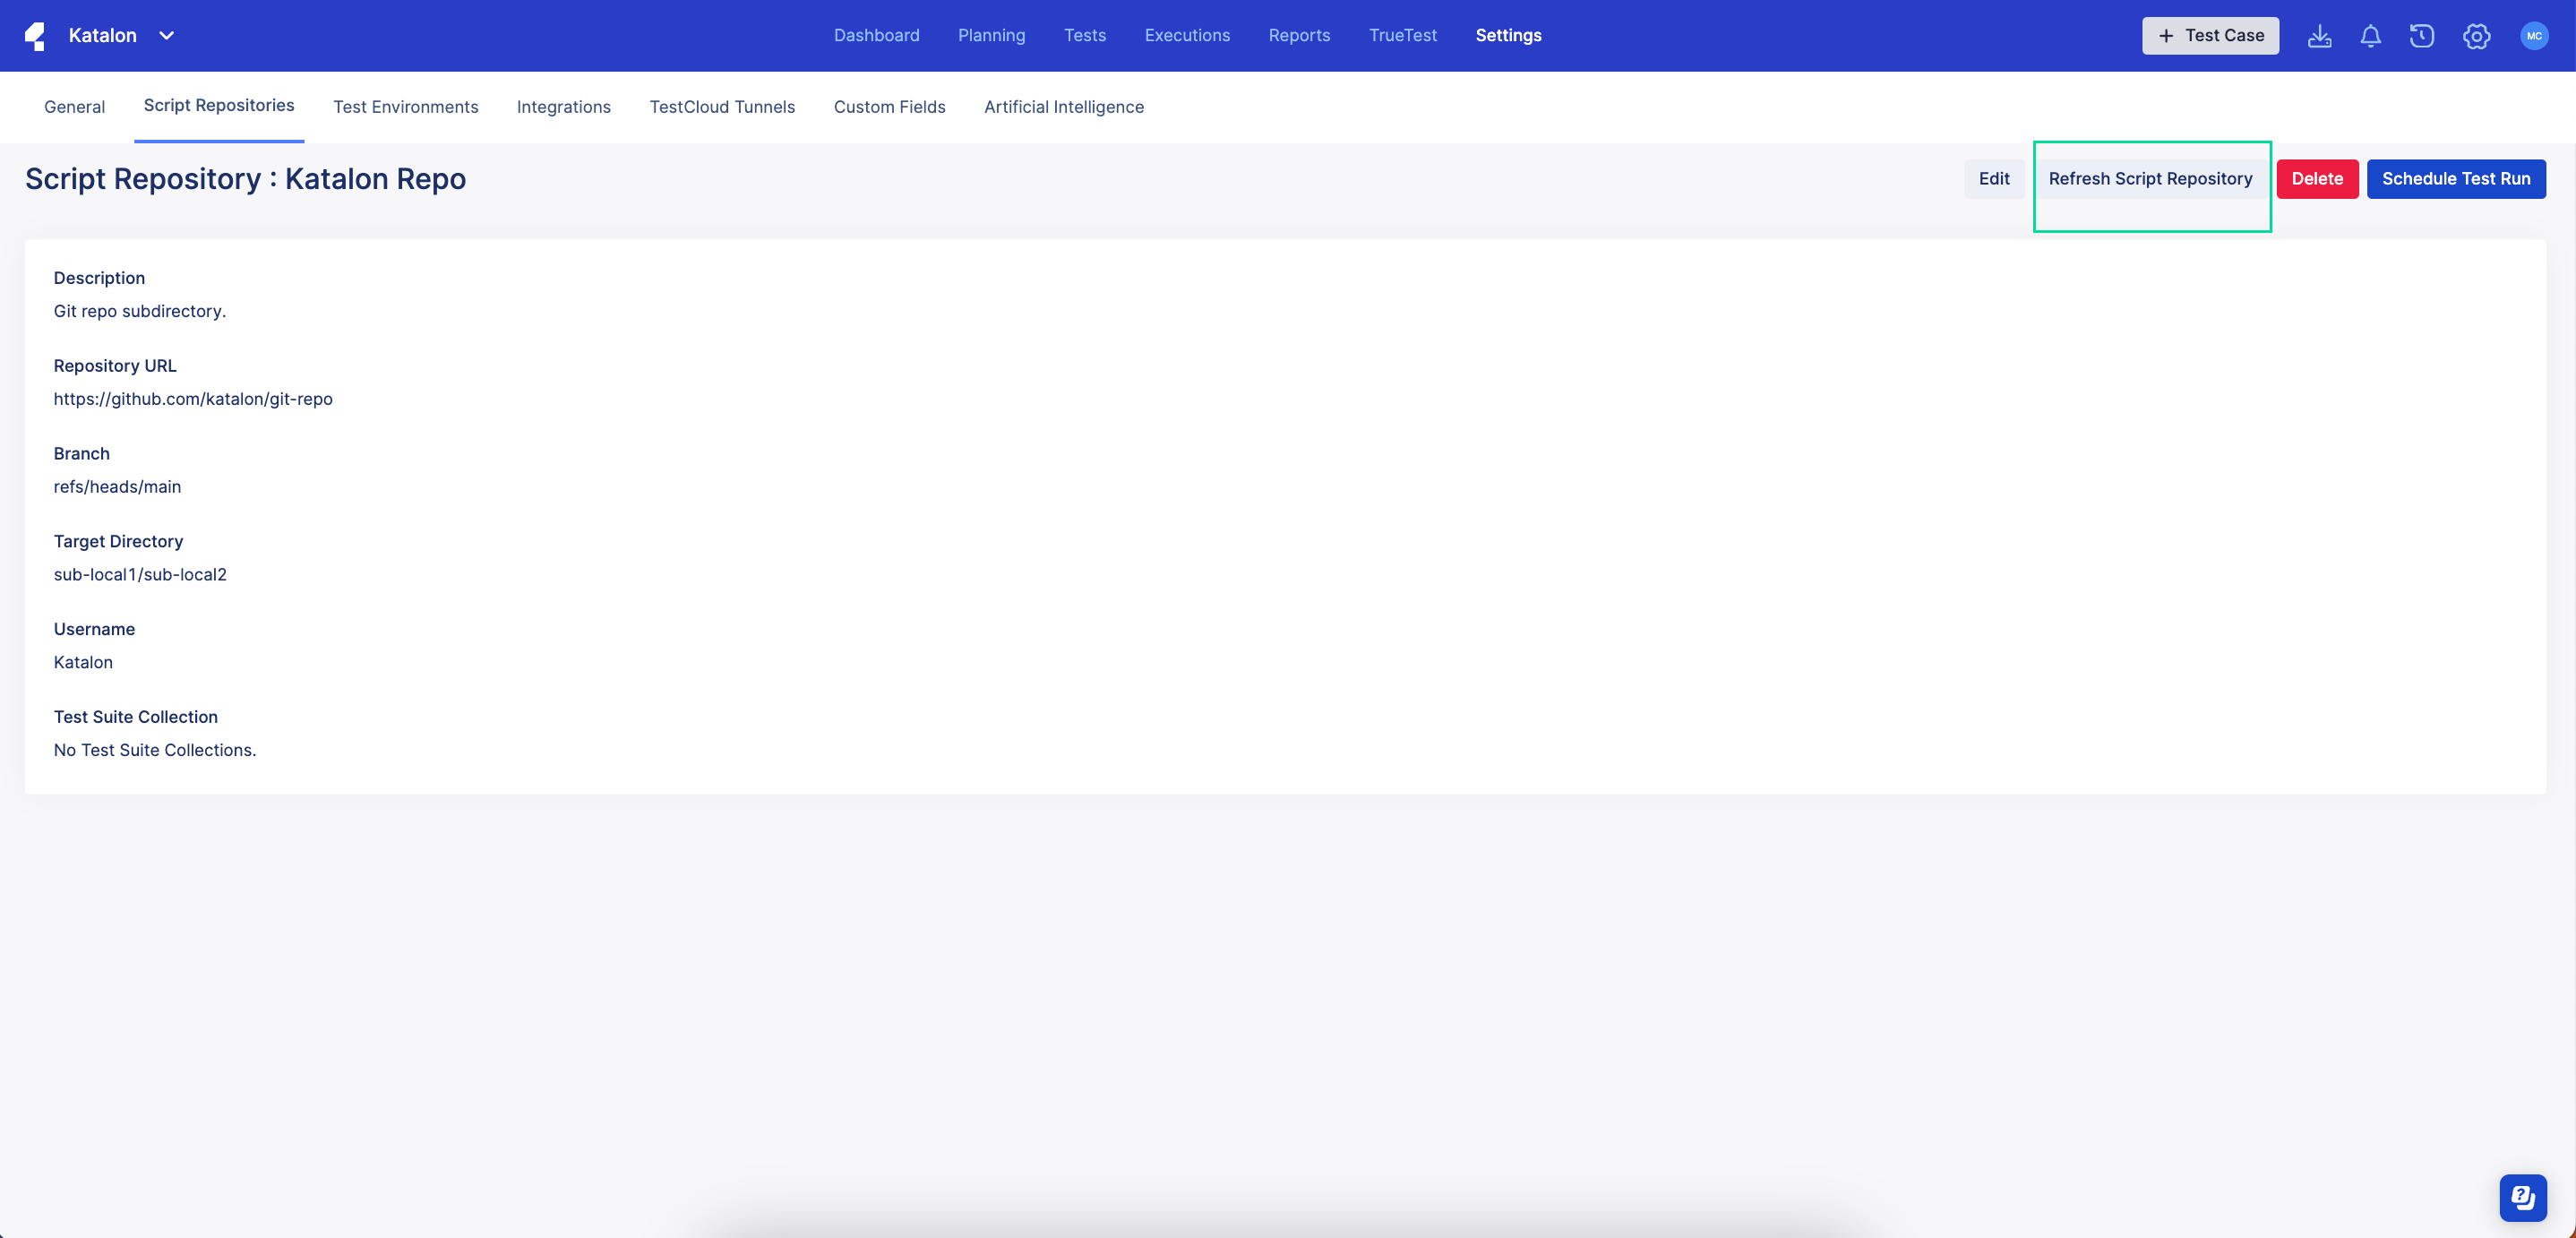
Task: Click the Refresh Script Repository button
Action: pos(2152,179)
